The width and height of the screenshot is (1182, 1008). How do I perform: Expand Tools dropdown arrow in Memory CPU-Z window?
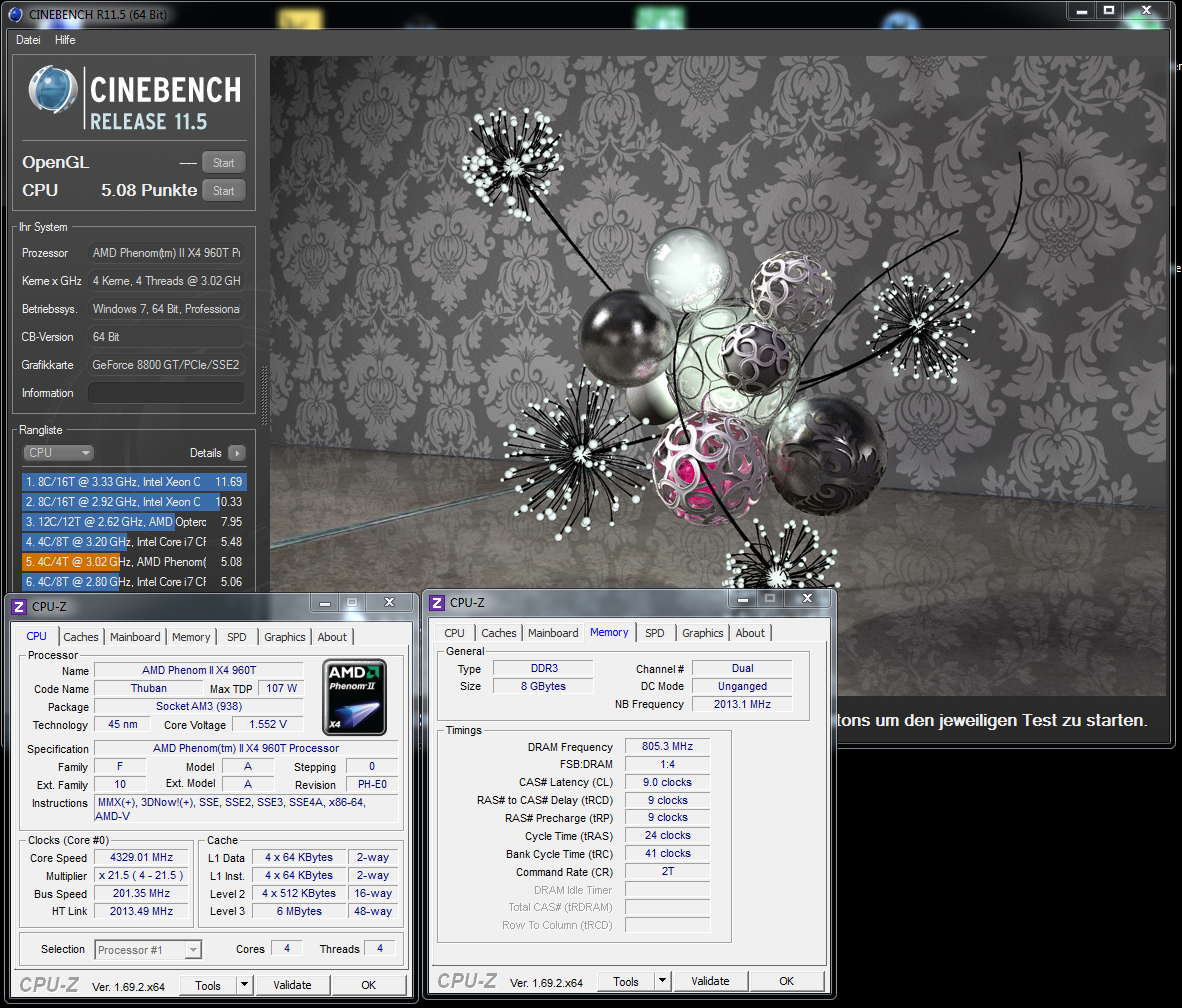(x=663, y=982)
